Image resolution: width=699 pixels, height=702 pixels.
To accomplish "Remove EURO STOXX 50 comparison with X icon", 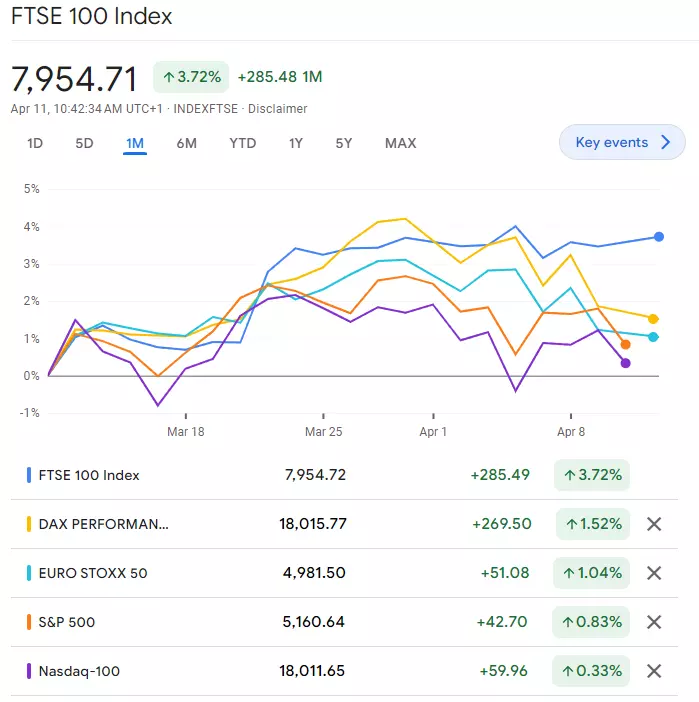I will coord(654,573).
